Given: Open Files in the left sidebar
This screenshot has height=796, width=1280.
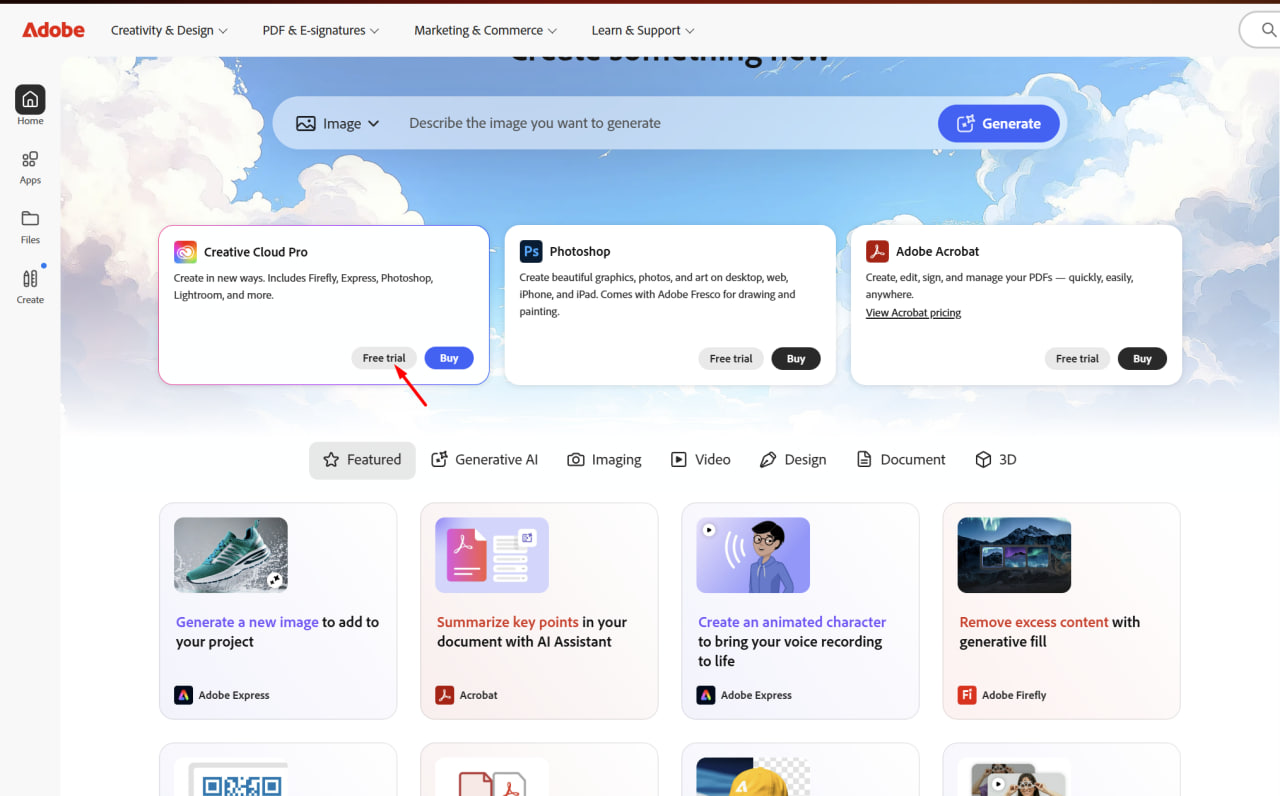Looking at the screenshot, I should (30, 226).
